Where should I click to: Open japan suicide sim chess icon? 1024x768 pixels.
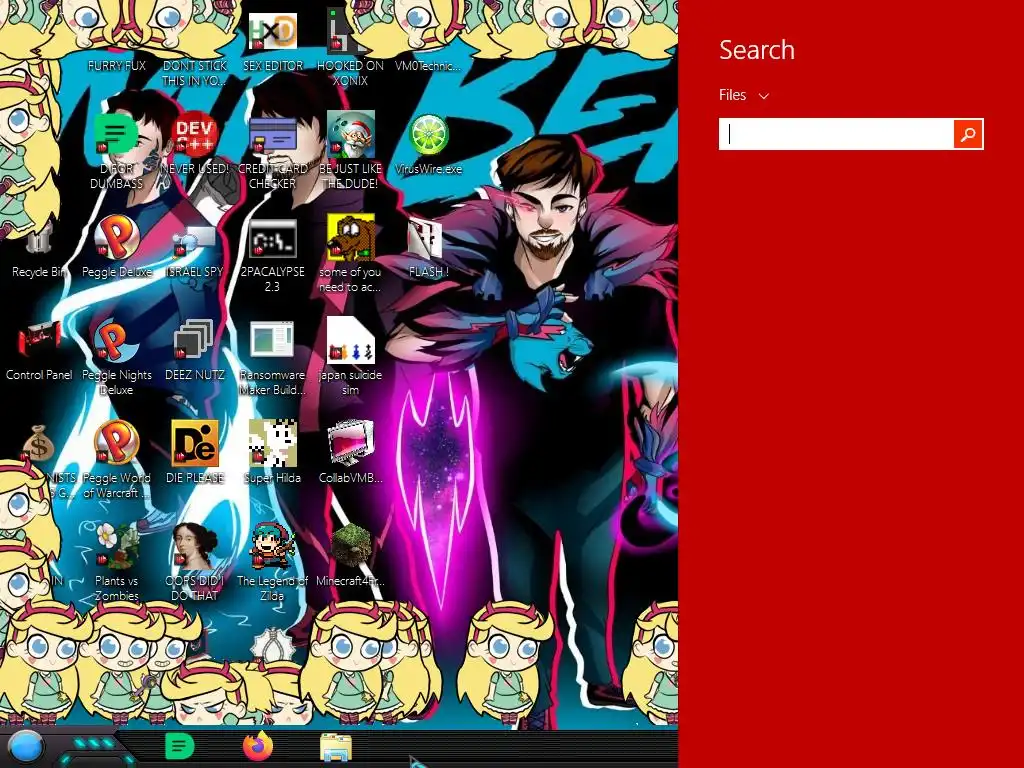point(351,340)
